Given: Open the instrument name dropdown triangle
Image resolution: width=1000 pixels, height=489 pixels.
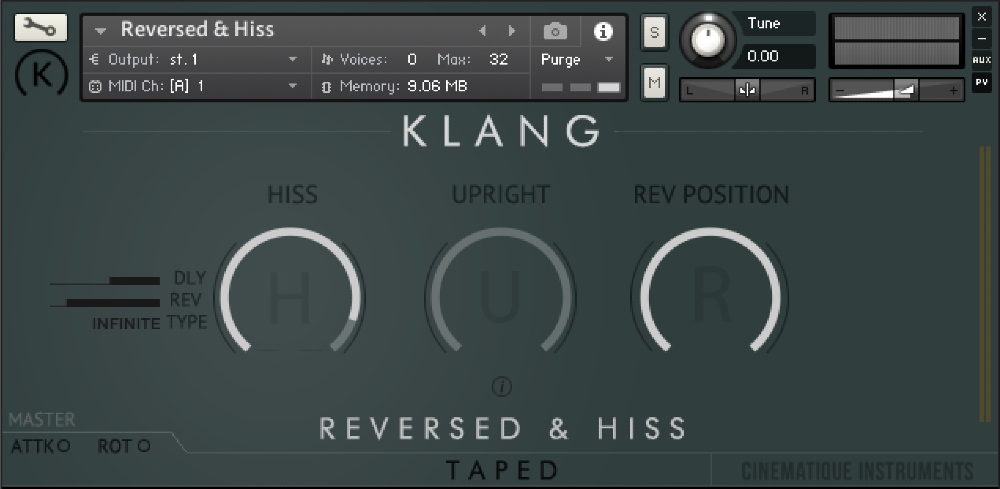Looking at the screenshot, I should 100,31.
